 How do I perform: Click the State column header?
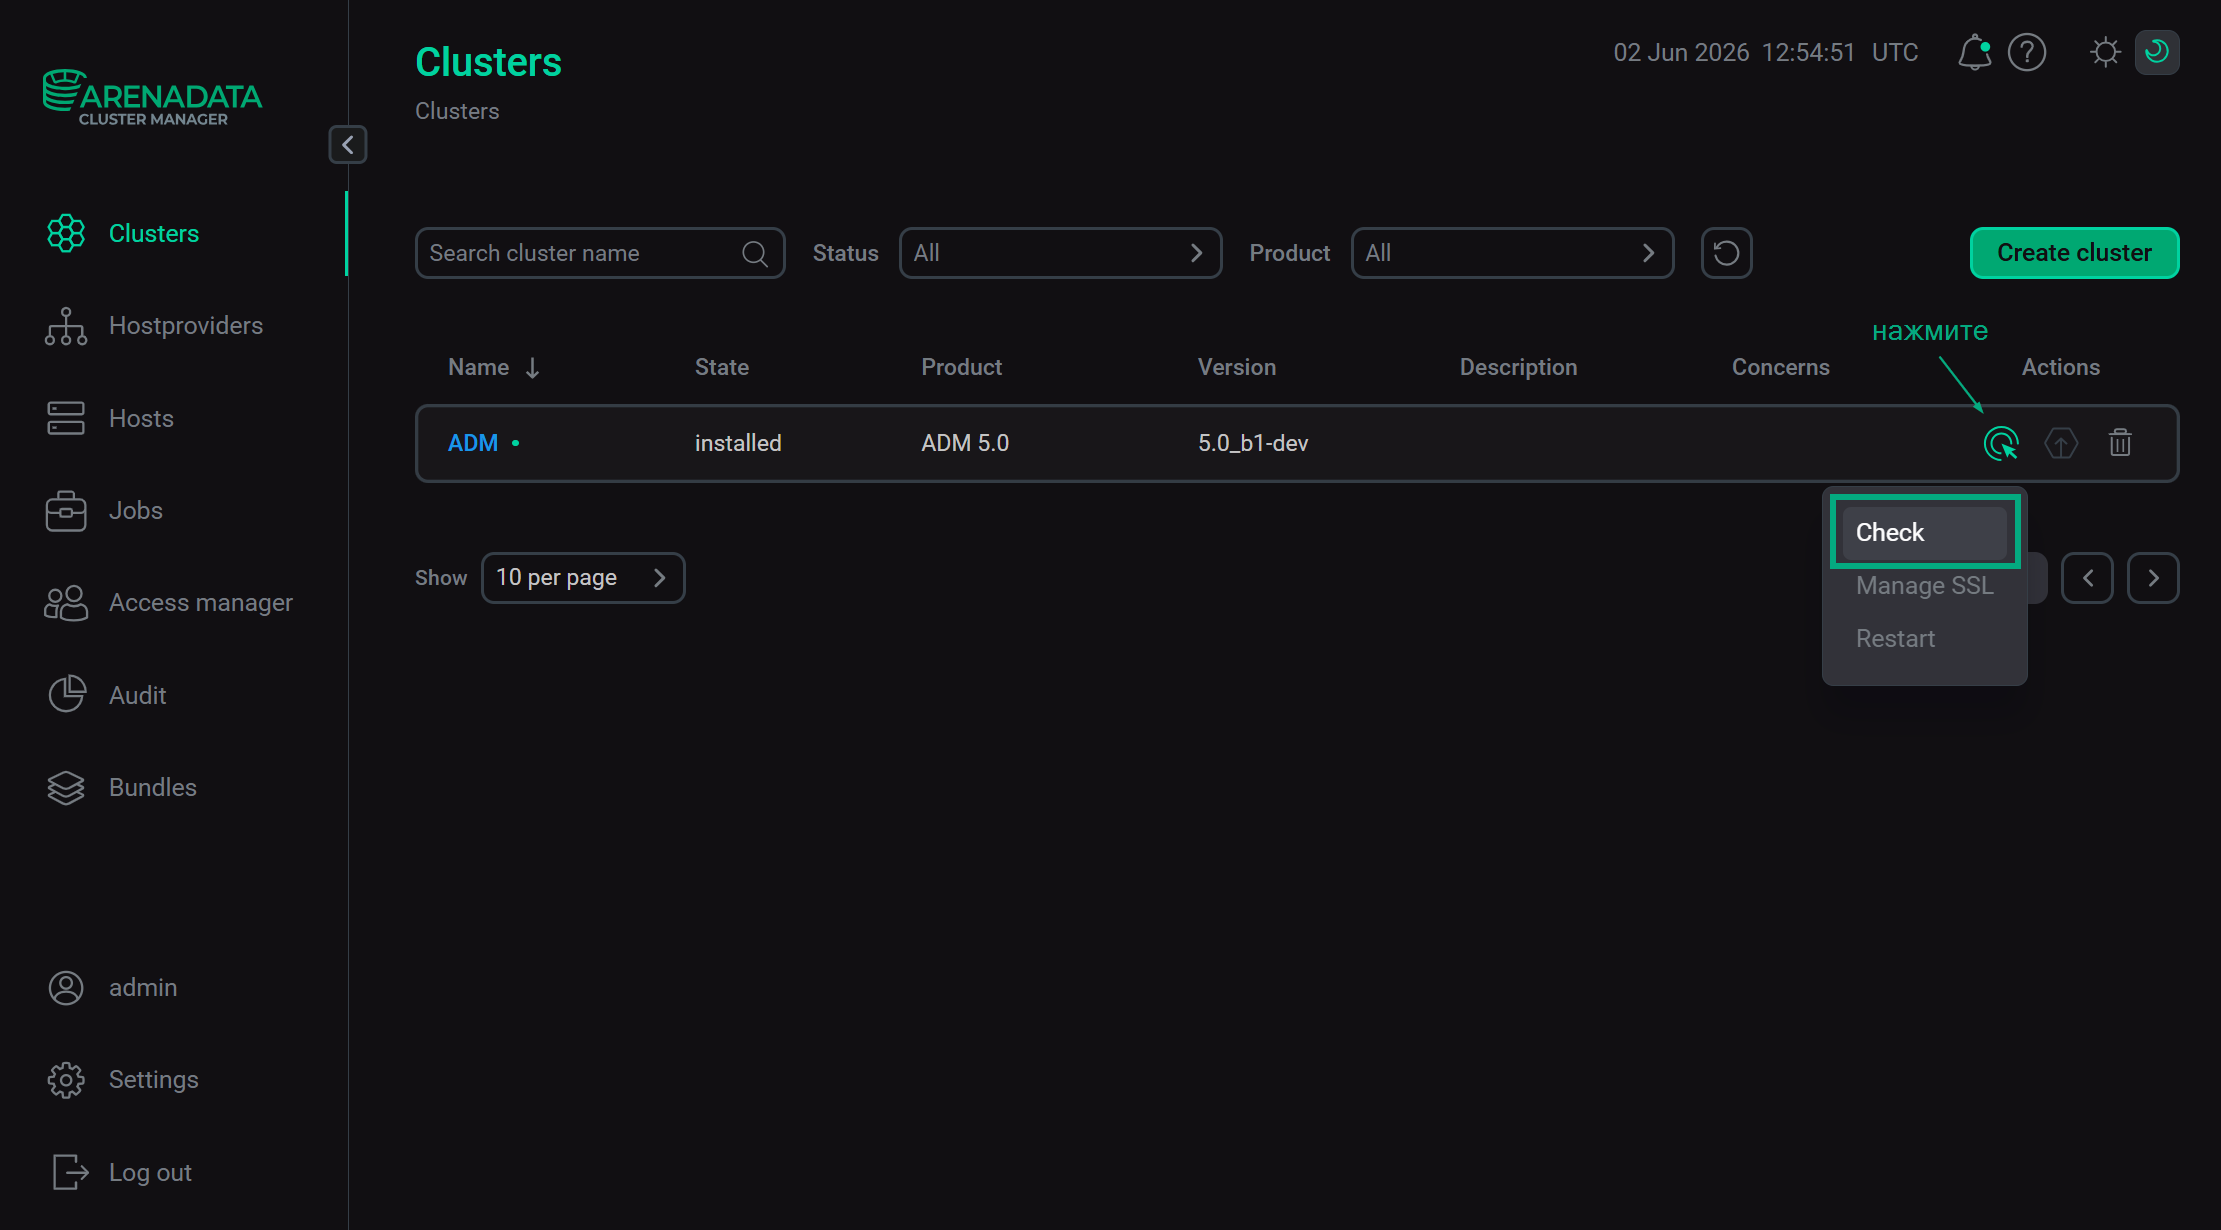(722, 367)
